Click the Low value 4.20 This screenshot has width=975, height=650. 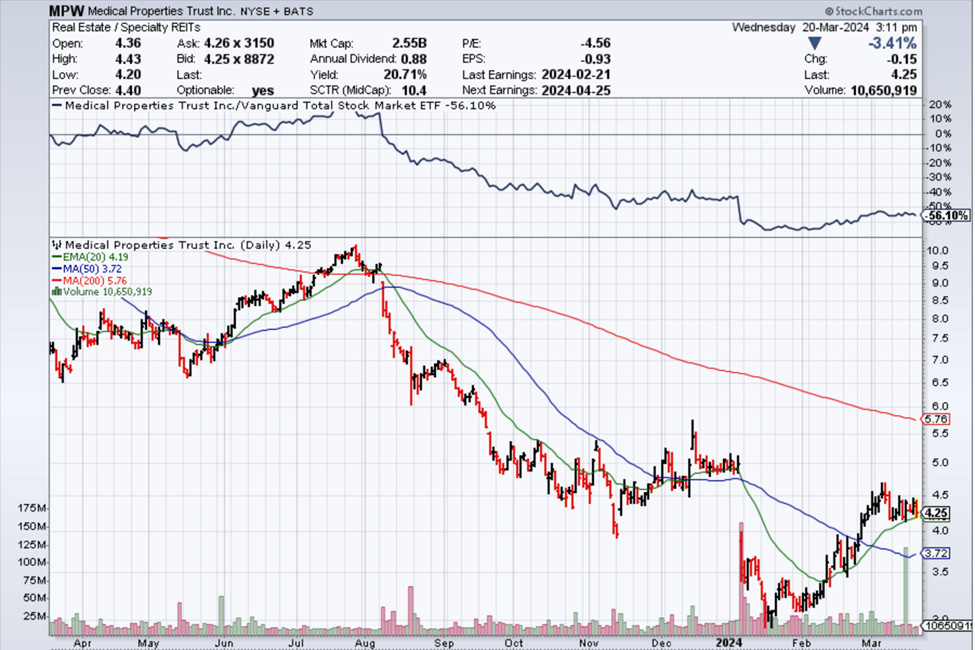[x=128, y=75]
